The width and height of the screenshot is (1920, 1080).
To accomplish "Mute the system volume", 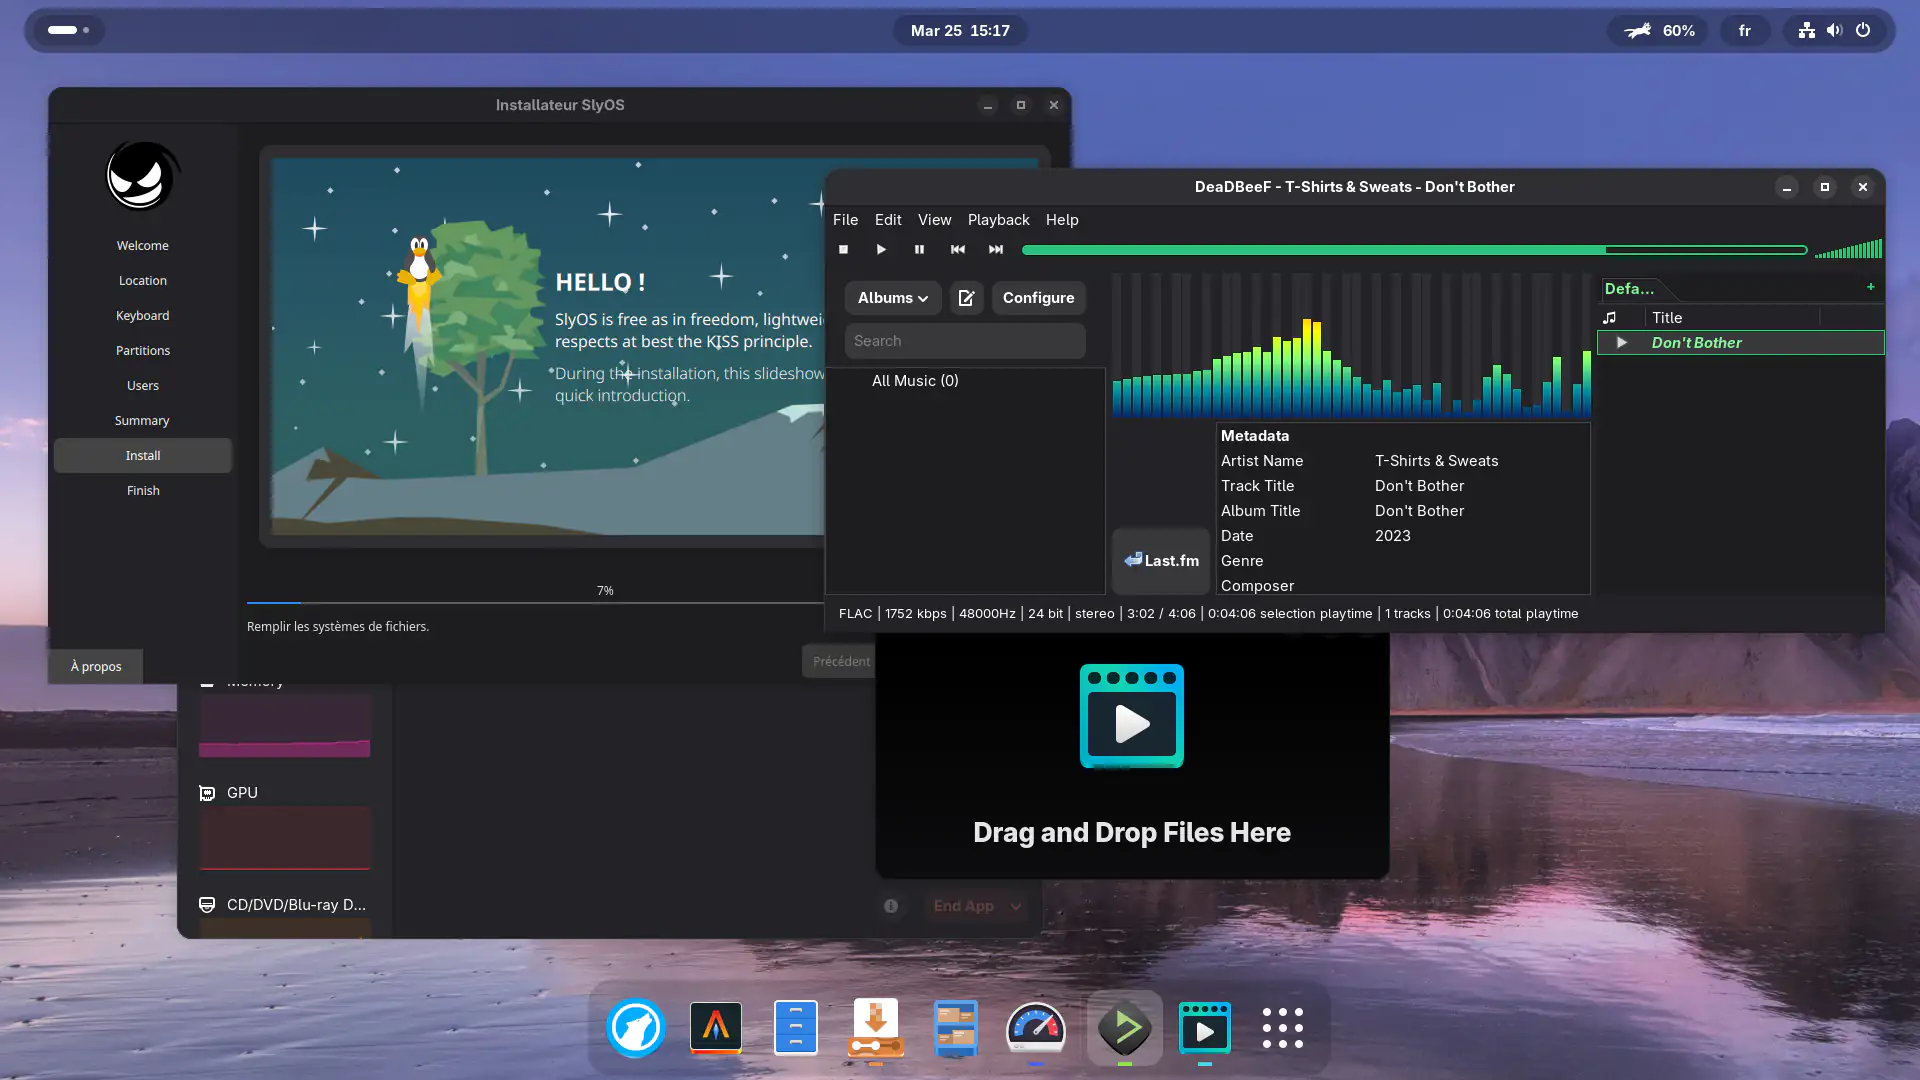I will (1834, 30).
